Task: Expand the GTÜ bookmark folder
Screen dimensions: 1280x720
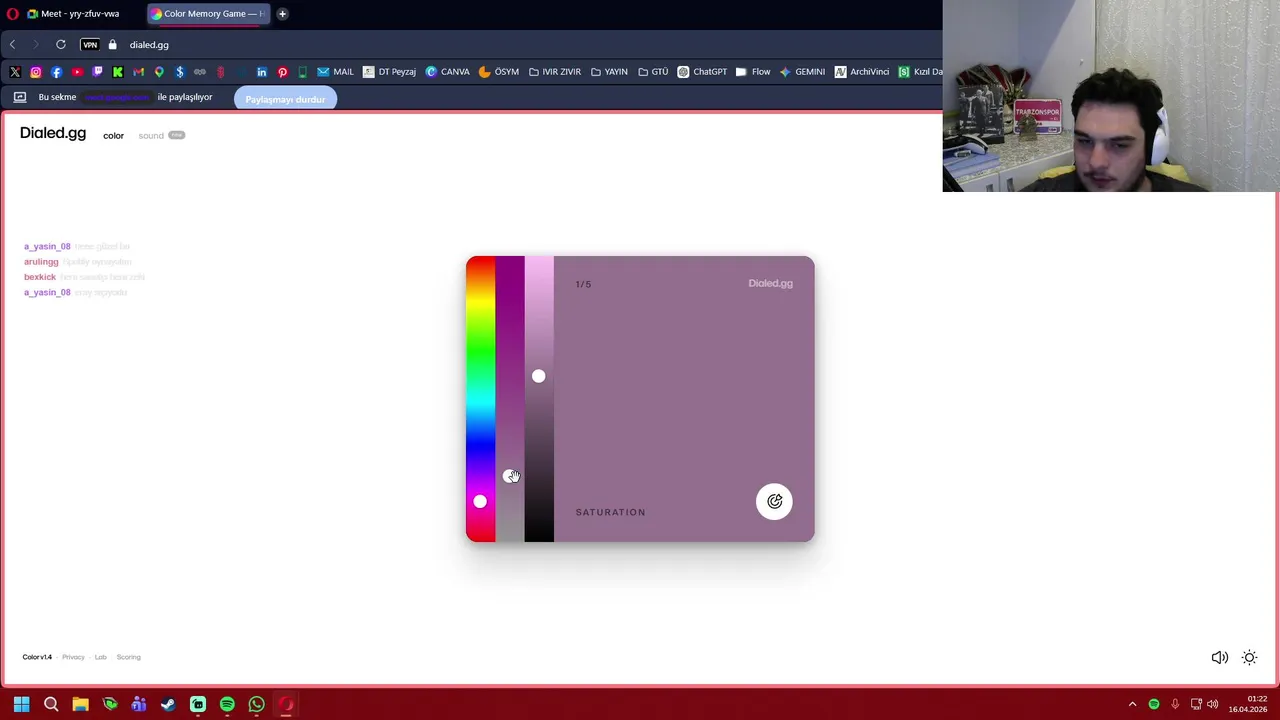Action: [653, 72]
